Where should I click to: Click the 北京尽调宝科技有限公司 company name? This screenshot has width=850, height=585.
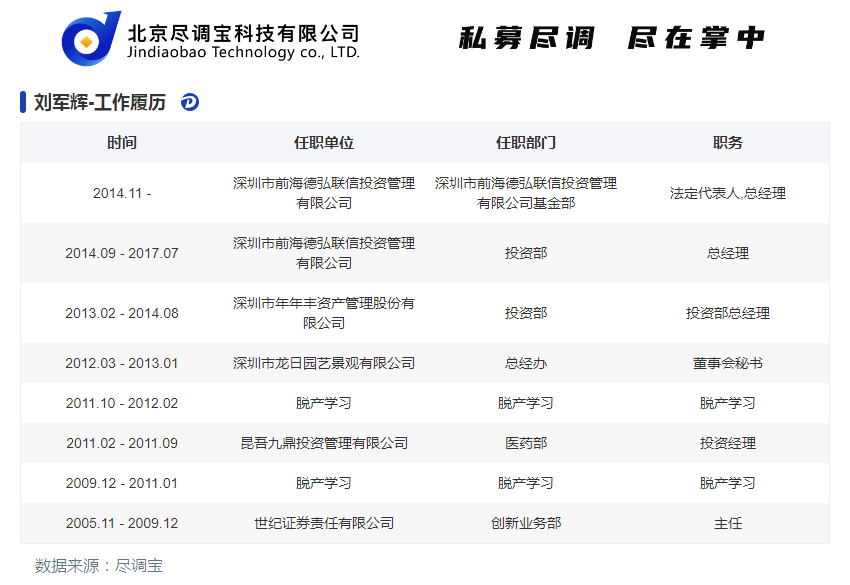(x=243, y=33)
